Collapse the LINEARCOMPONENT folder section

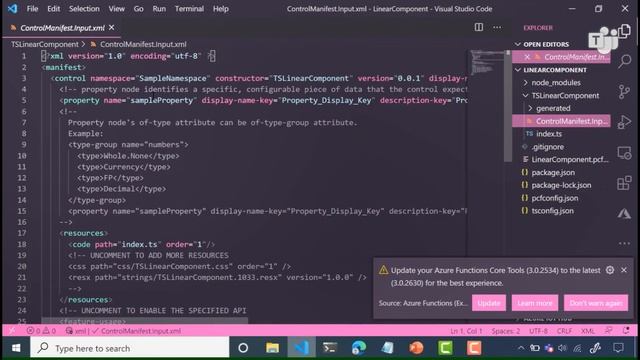518,70
